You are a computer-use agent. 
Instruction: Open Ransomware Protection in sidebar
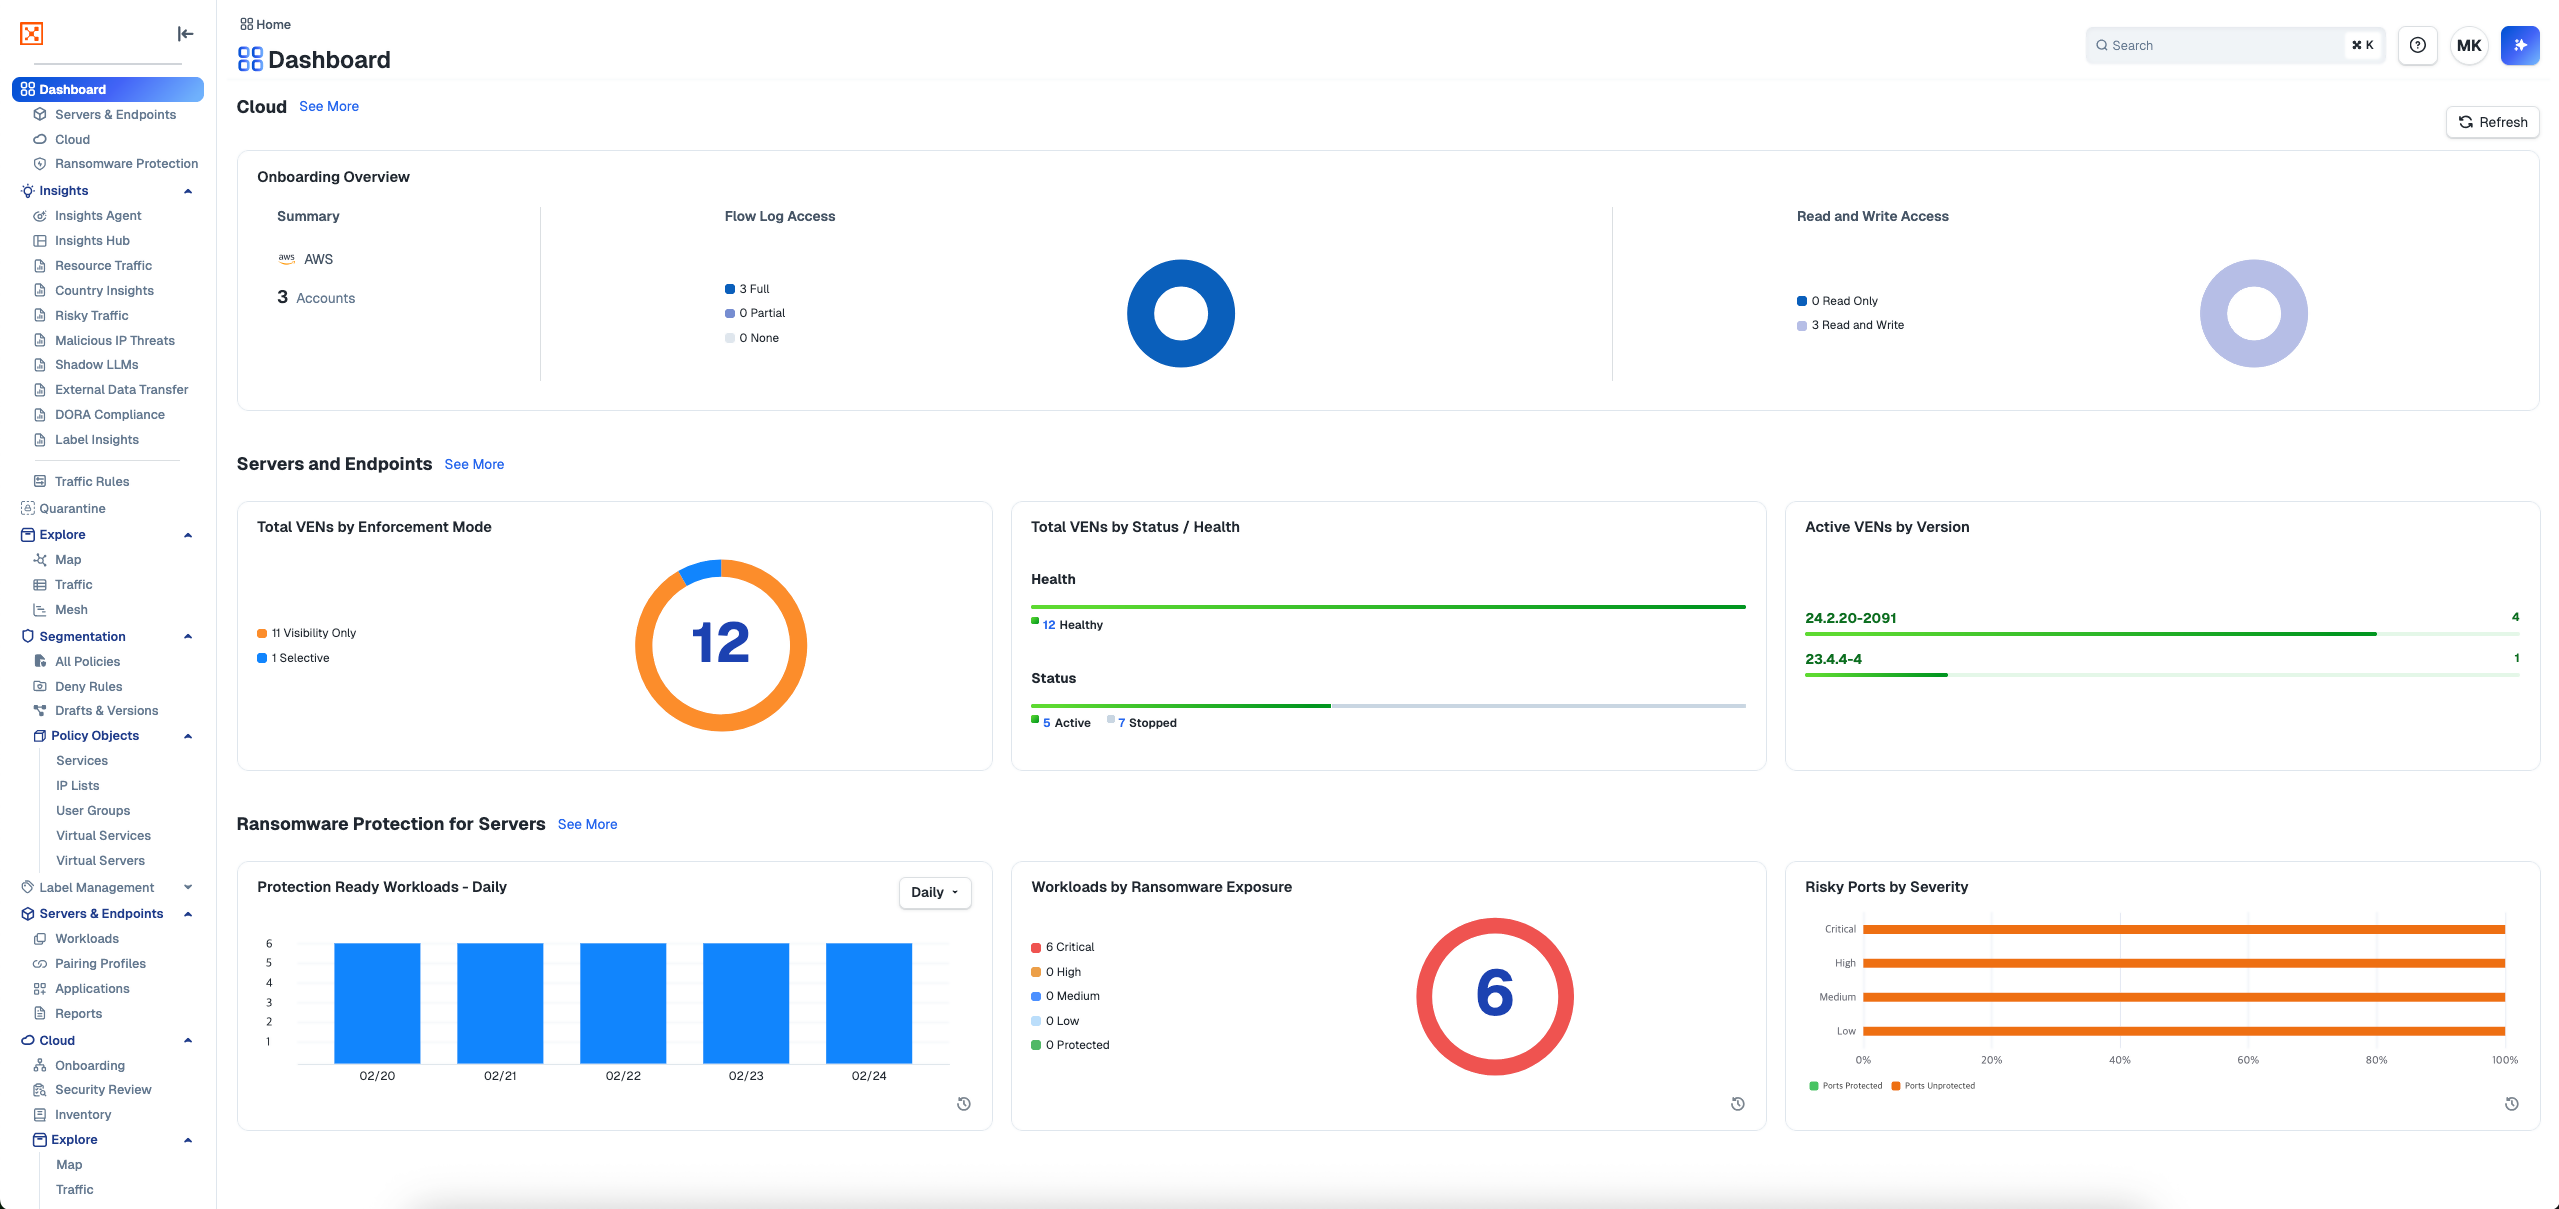pos(126,164)
